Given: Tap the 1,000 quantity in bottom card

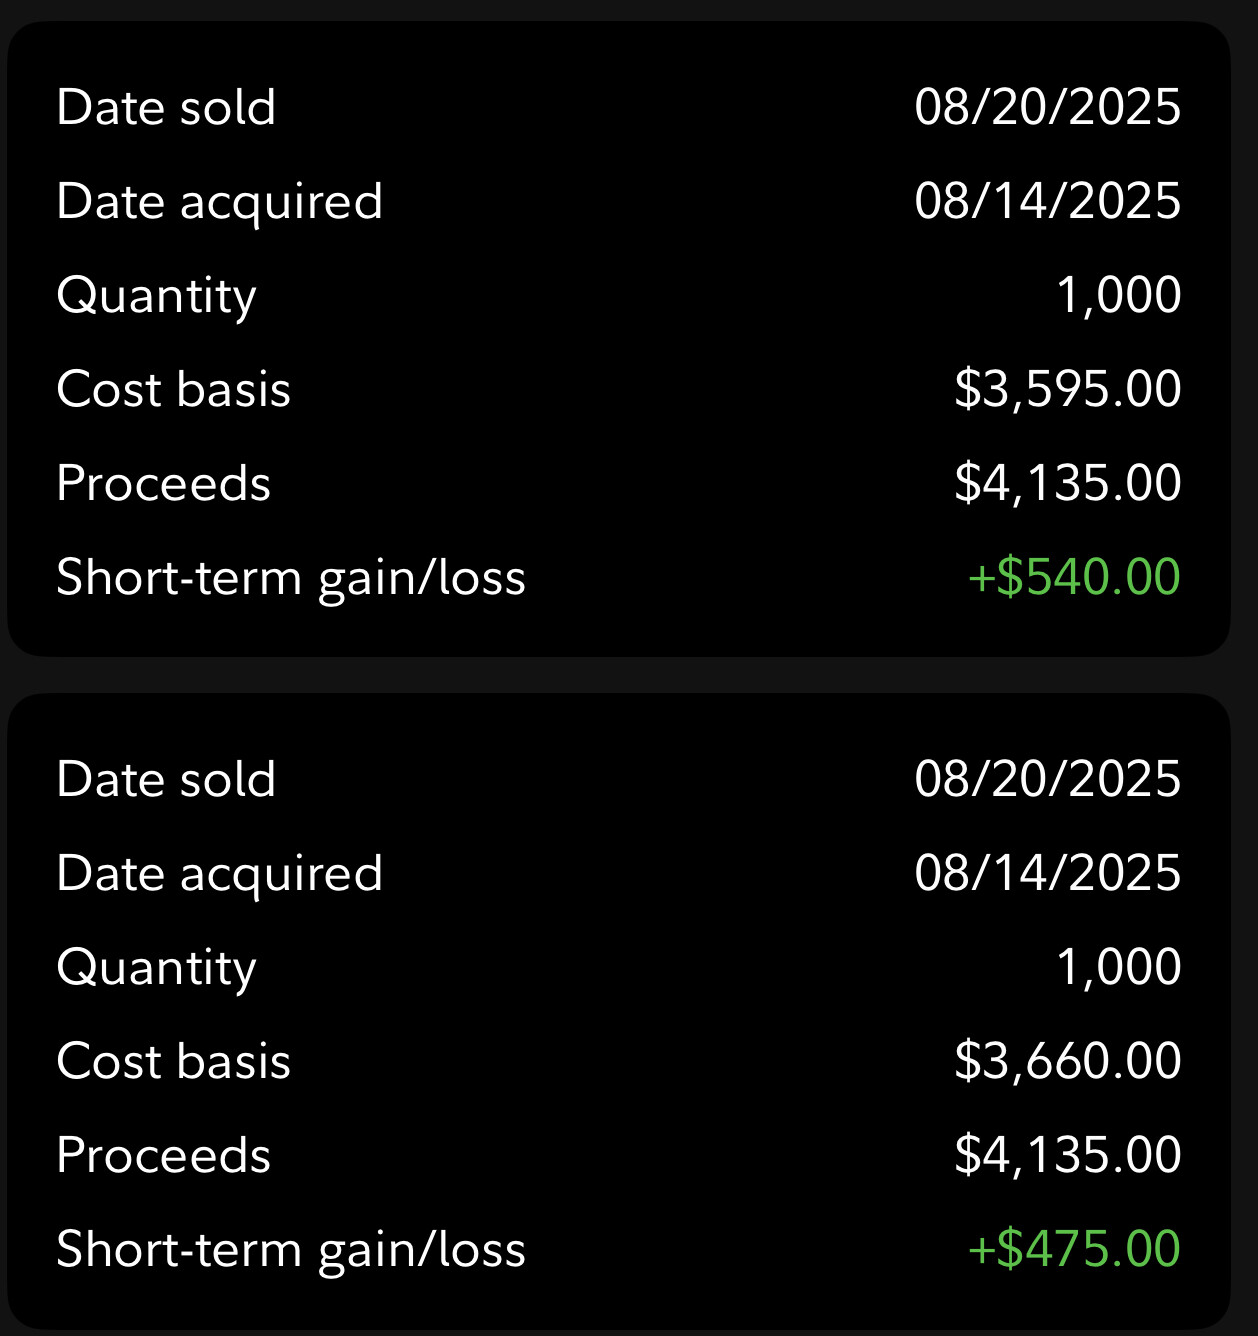Looking at the screenshot, I should [1118, 967].
